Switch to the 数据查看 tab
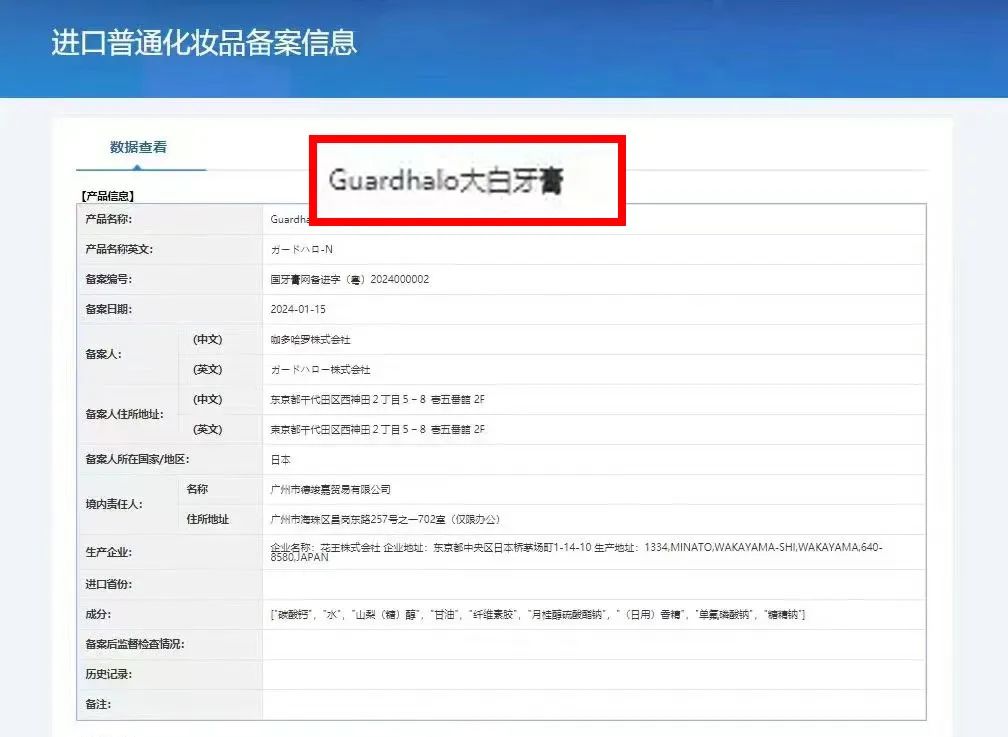1008x737 pixels. click(x=138, y=147)
